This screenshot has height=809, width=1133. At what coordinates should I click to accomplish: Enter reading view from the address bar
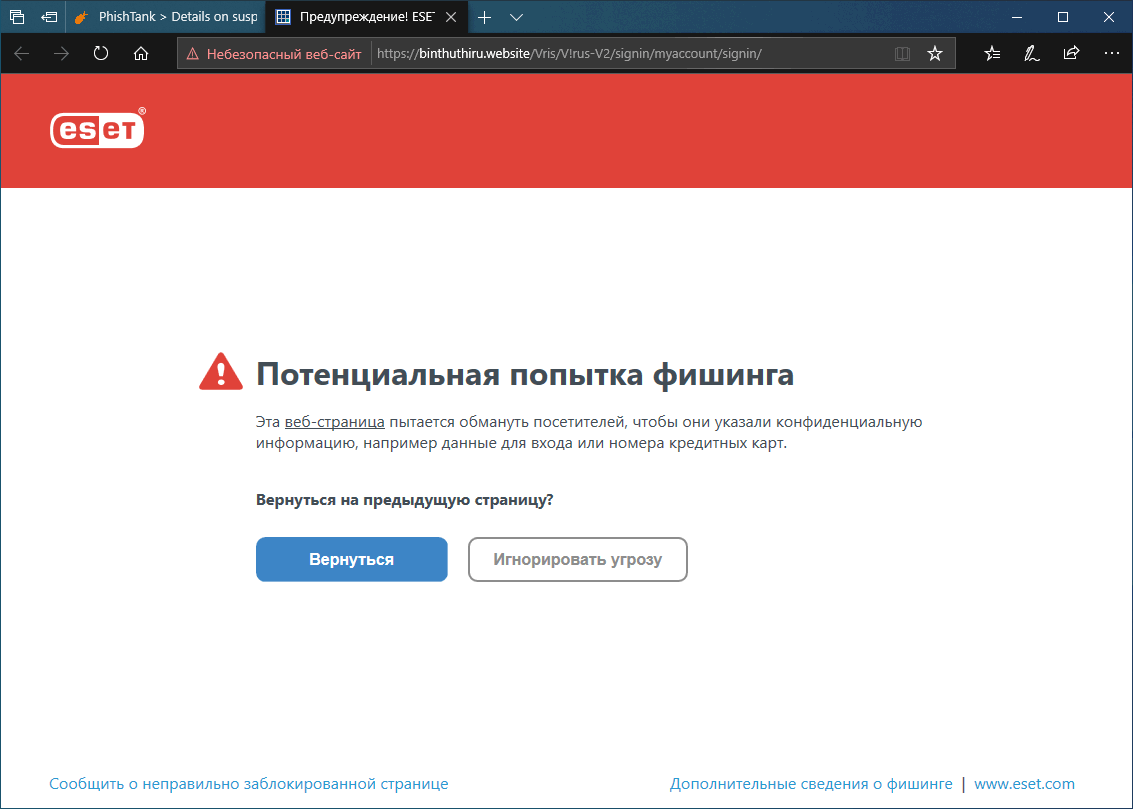pyautogui.click(x=902, y=53)
